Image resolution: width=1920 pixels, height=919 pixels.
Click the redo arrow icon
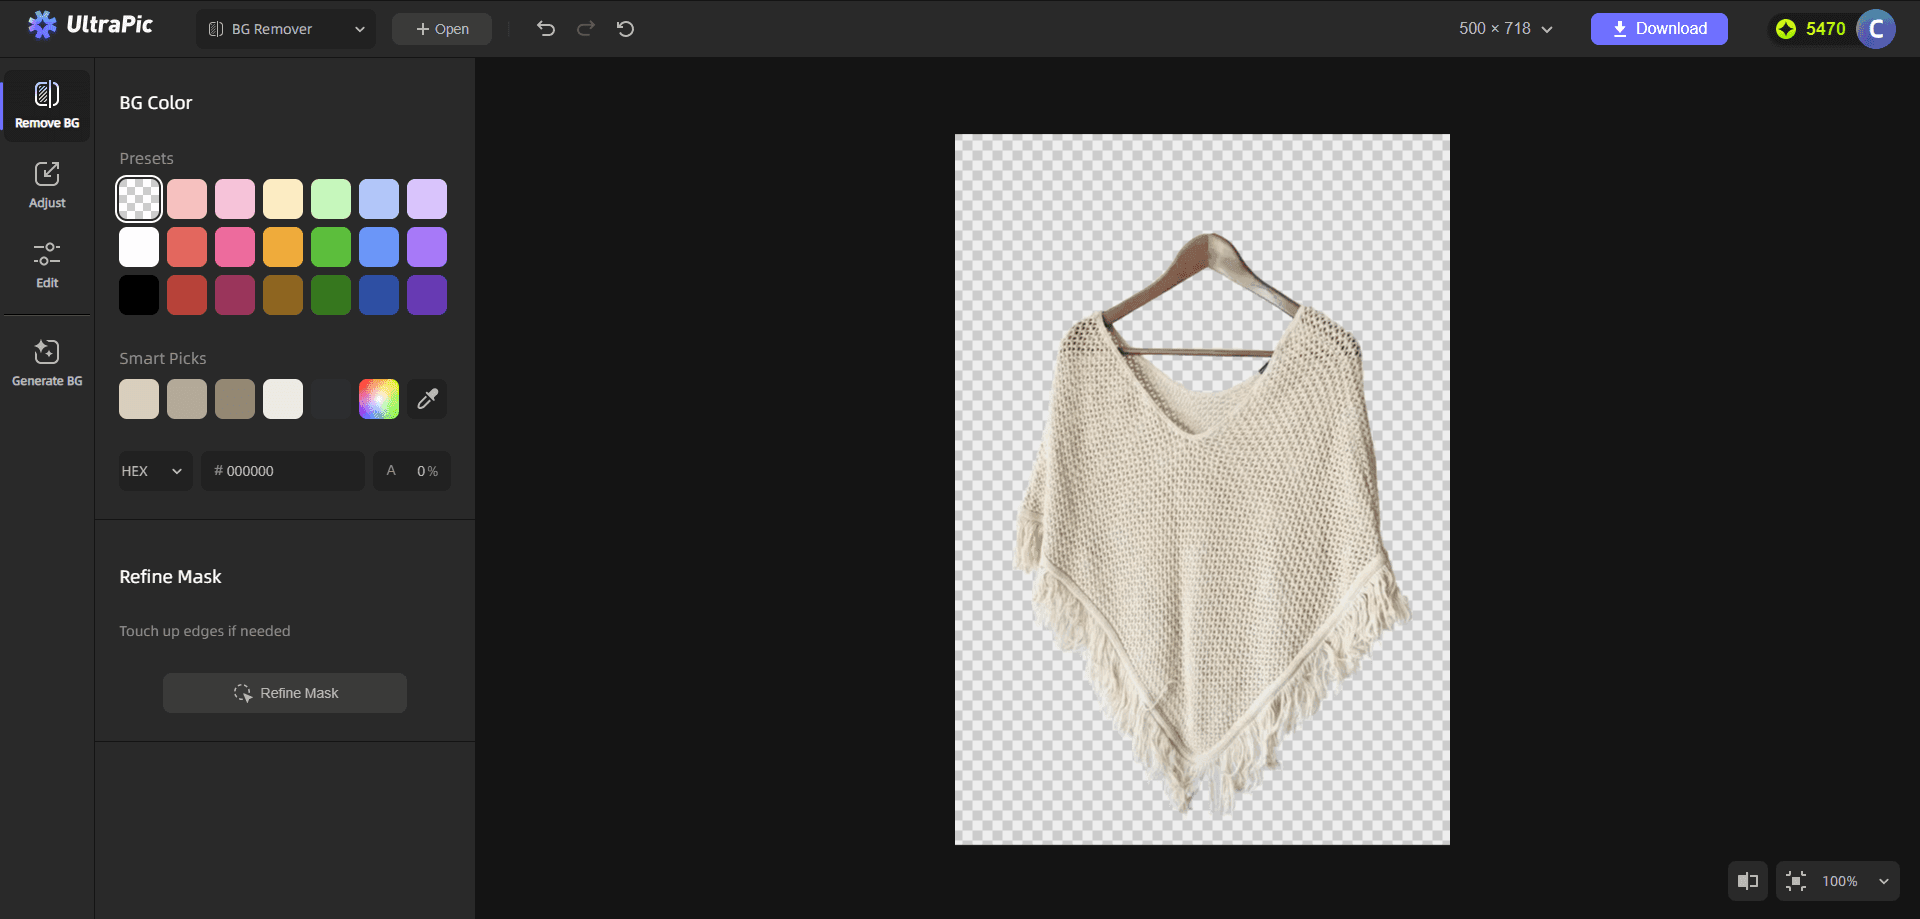tap(585, 29)
